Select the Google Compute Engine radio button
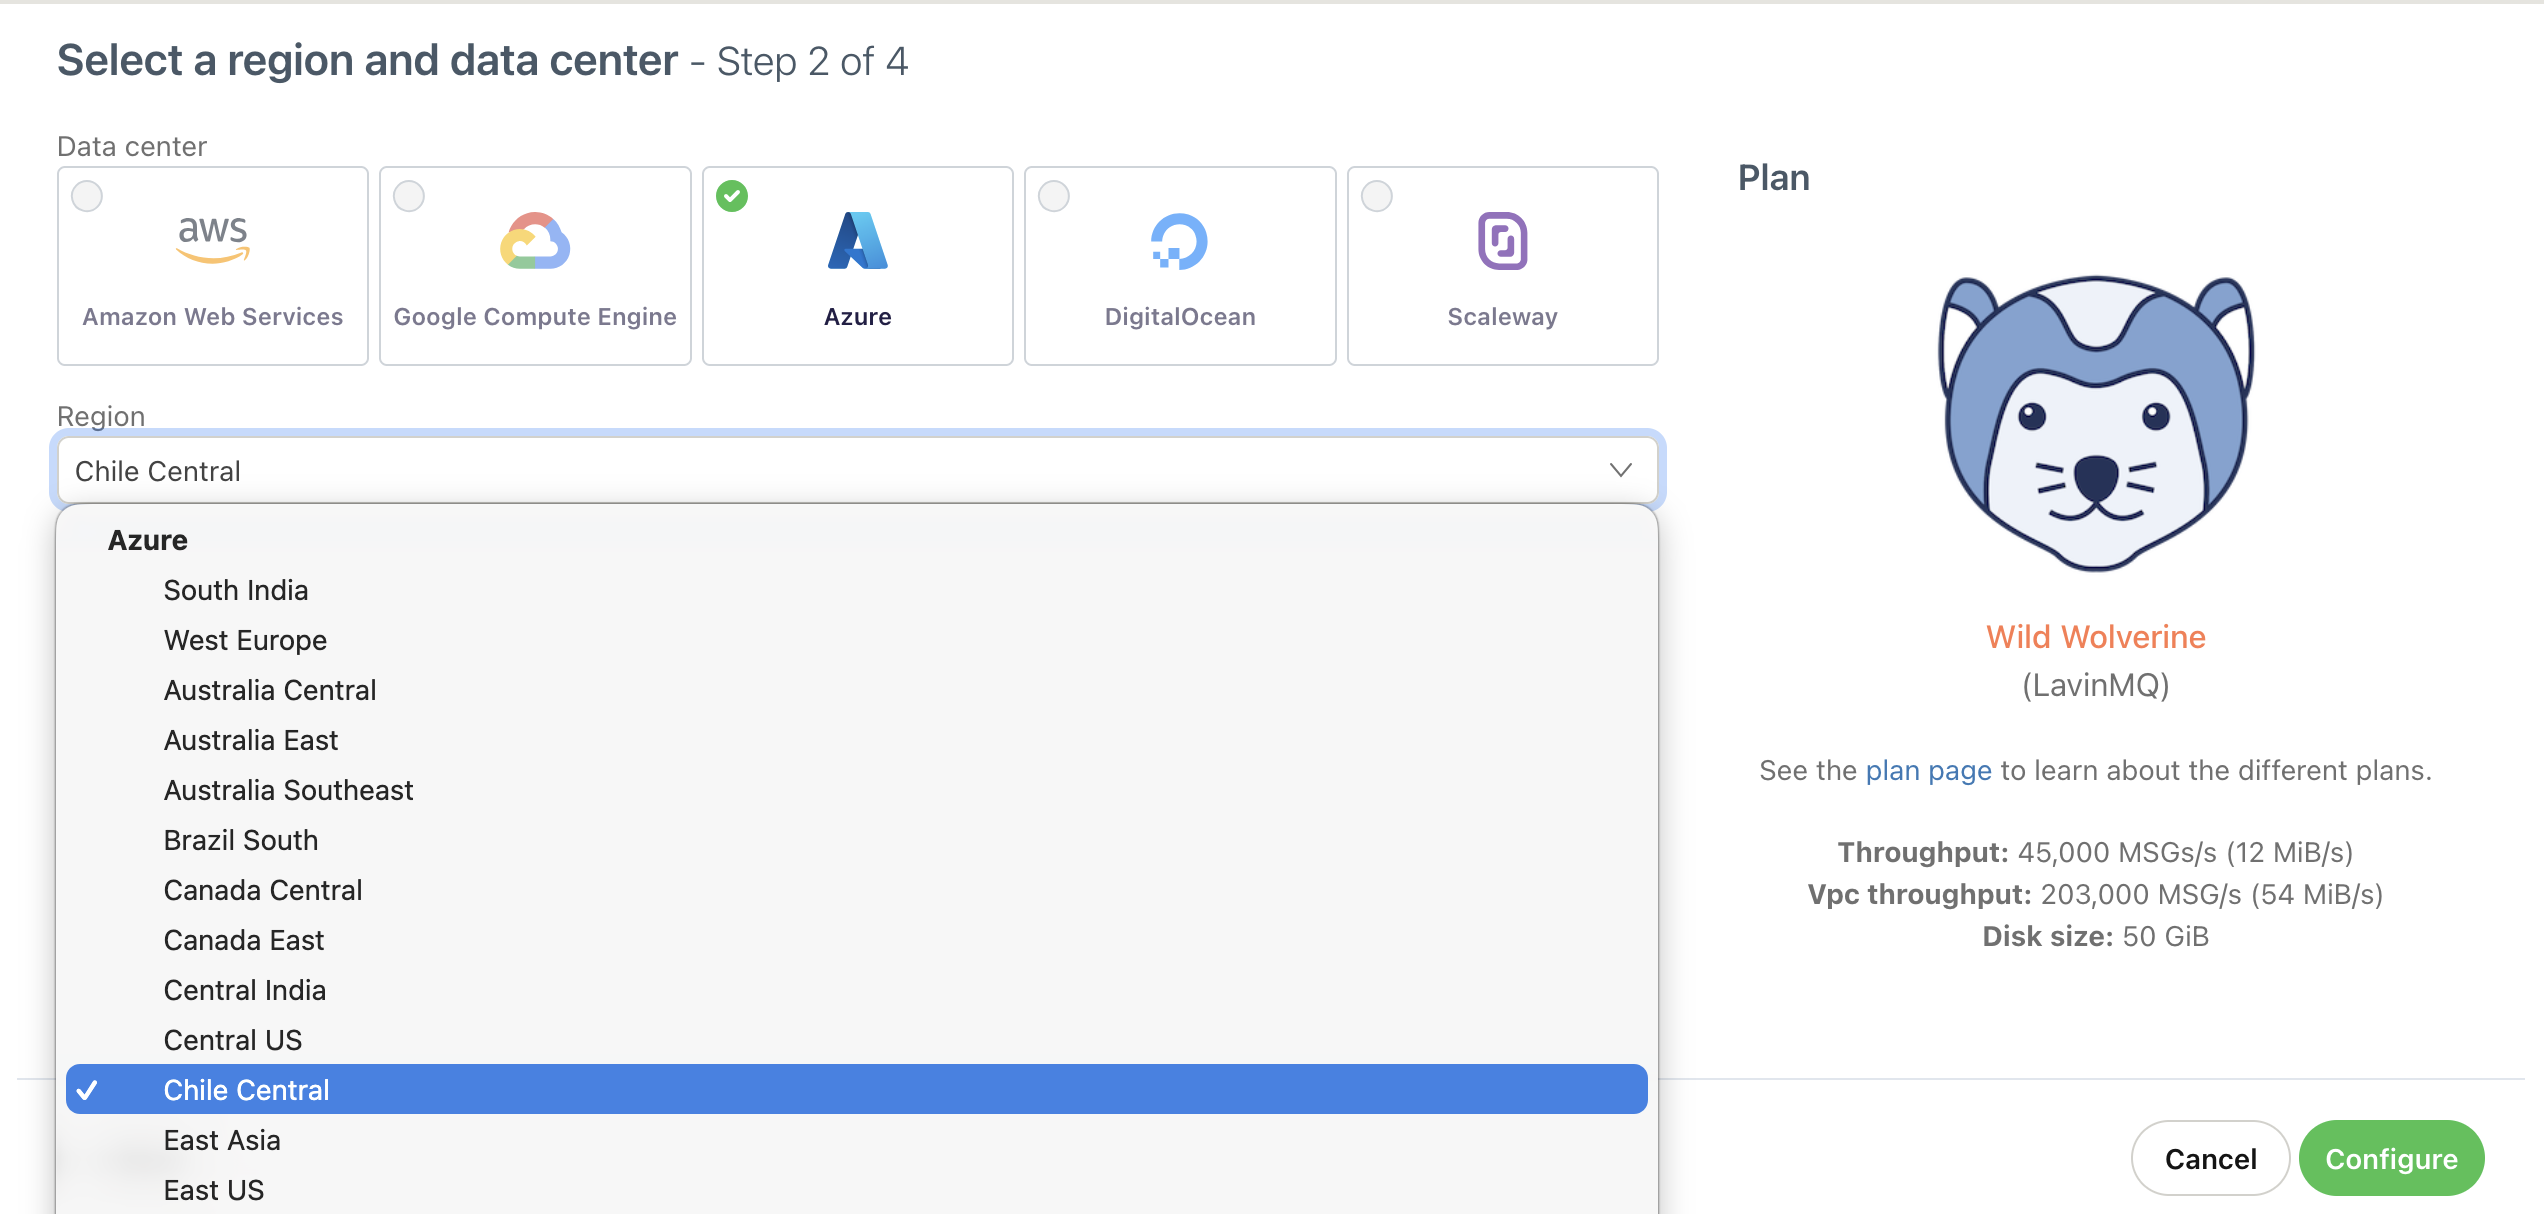The height and width of the screenshot is (1214, 2544). click(x=409, y=196)
